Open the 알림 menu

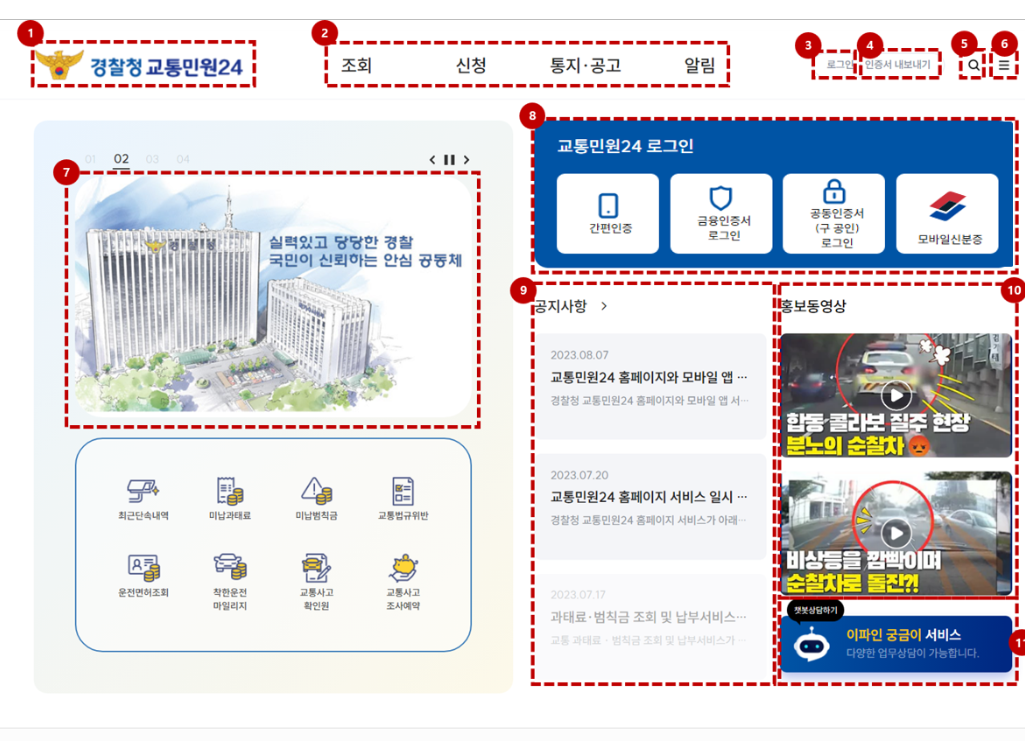(699, 65)
